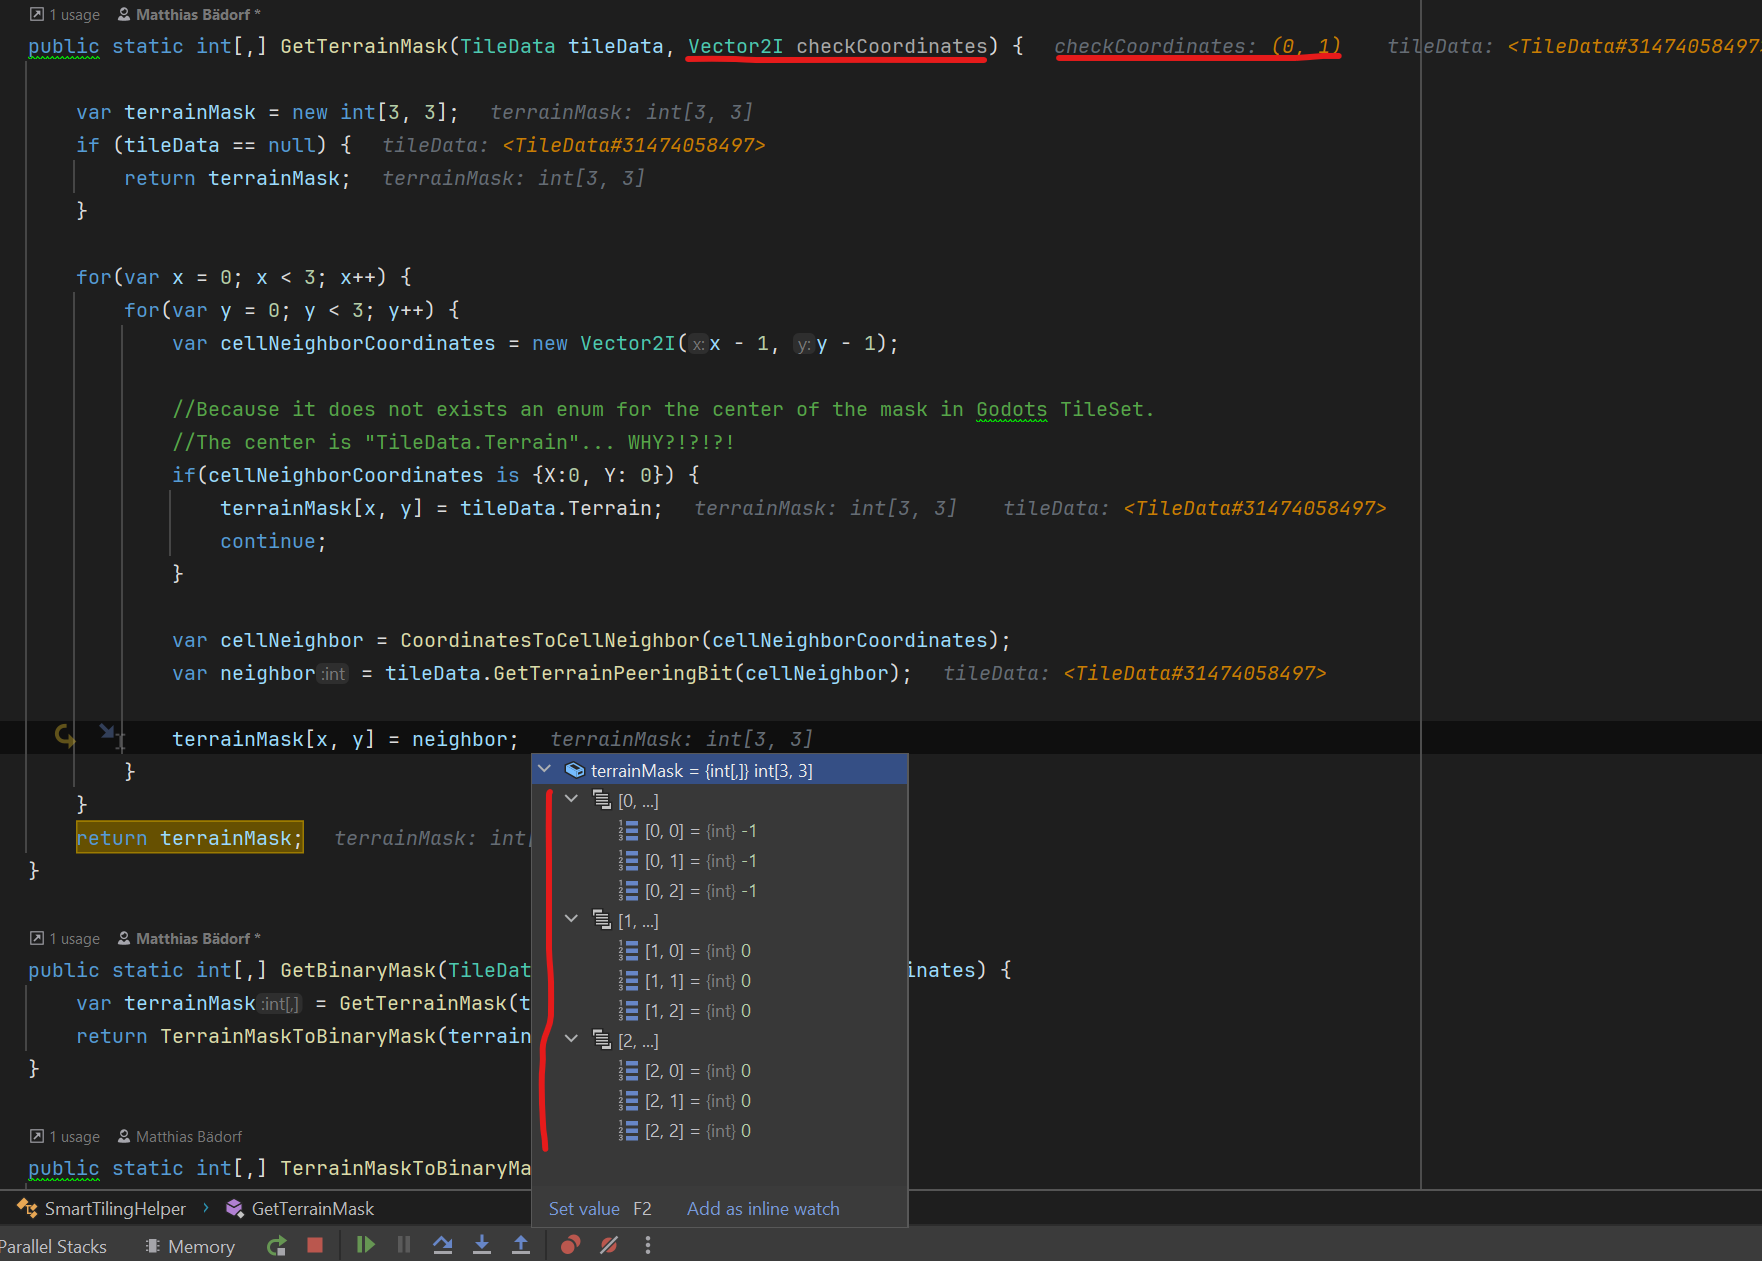Click the [1, ...] group list icon
Viewport: 1762px width, 1261px height.
pos(602,920)
